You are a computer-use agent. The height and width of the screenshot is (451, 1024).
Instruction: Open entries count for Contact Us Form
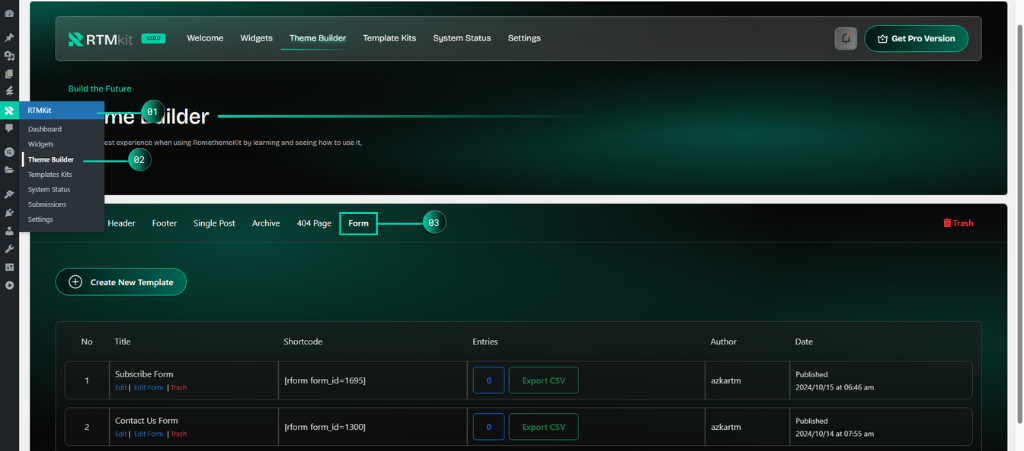click(x=488, y=427)
